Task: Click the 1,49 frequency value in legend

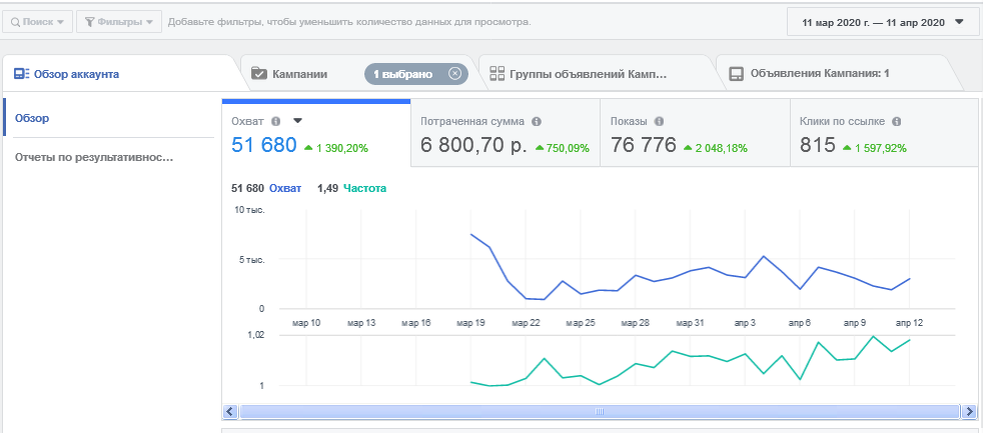Action: pos(327,188)
